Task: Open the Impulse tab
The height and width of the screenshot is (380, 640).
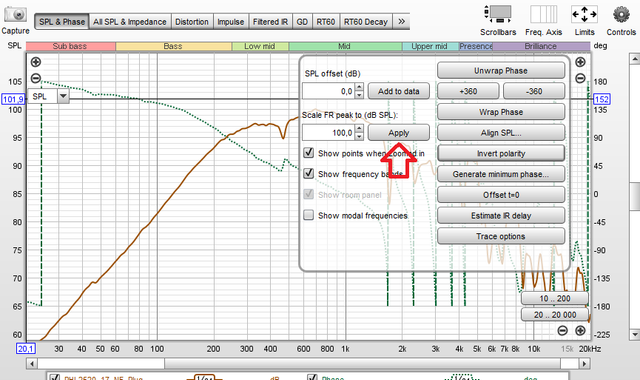Action: point(231,22)
